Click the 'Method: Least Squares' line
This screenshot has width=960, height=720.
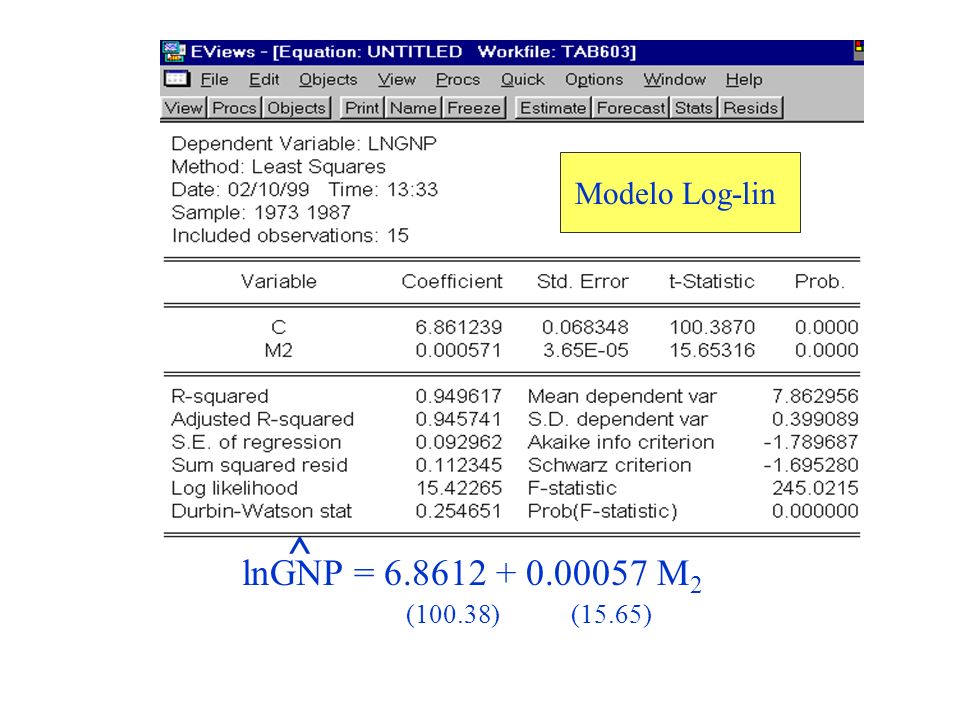(279, 167)
